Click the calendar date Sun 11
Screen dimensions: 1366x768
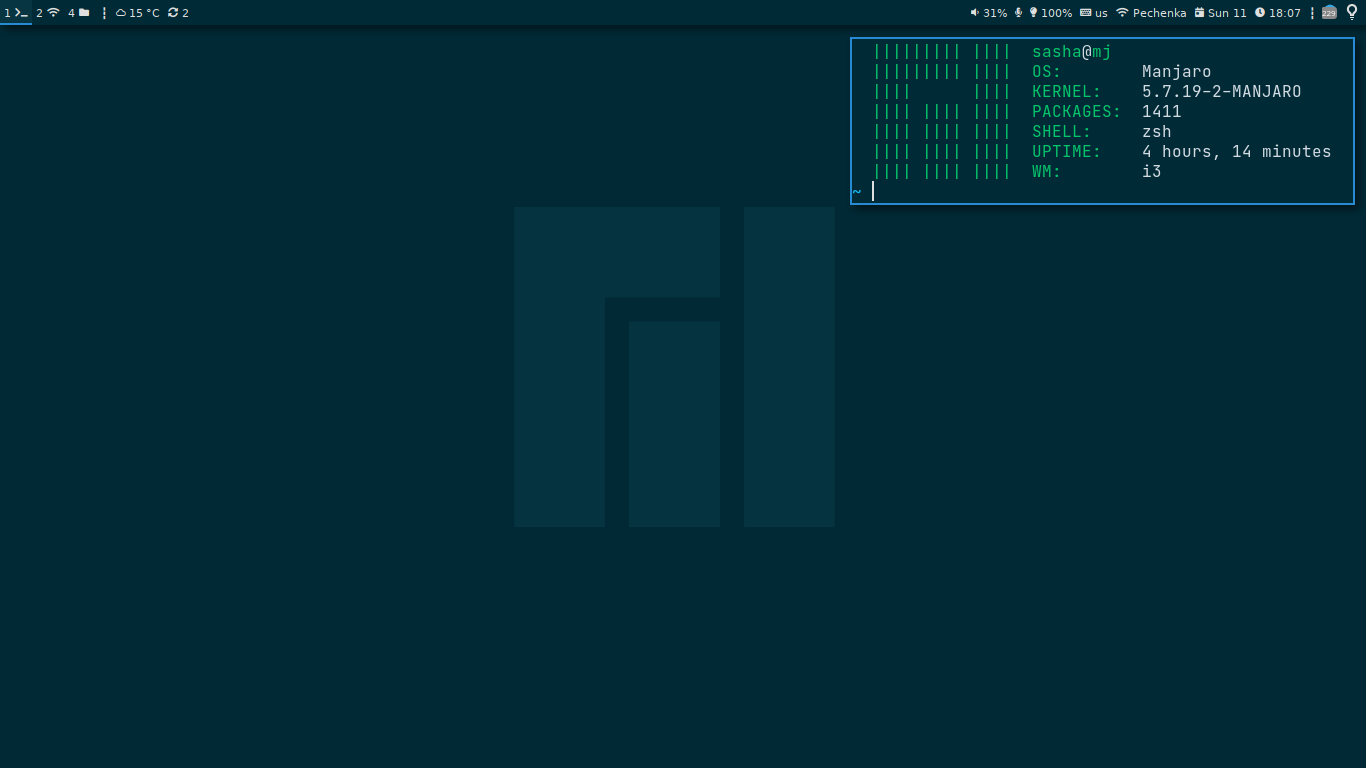[1220, 13]
